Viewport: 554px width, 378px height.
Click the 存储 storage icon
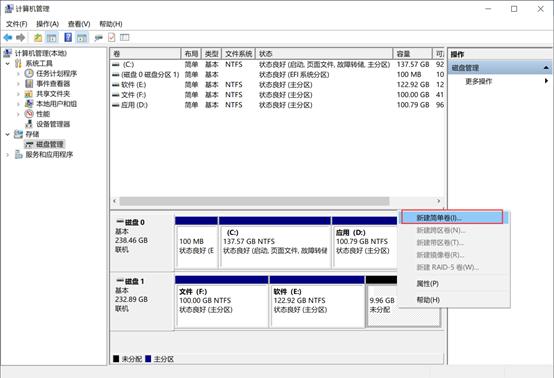(18, 134)
